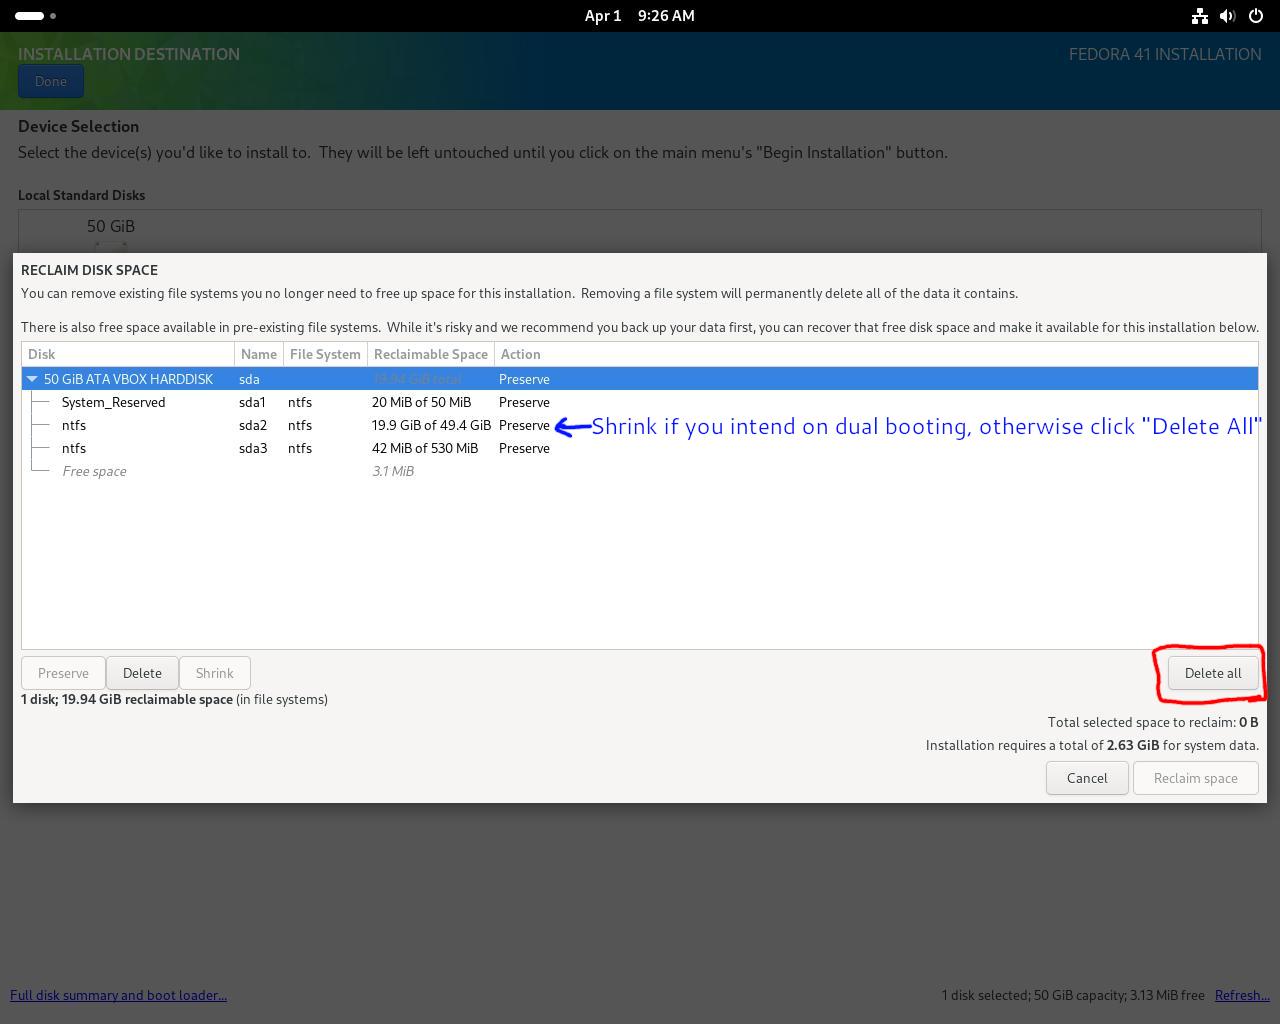Click the Preserve button below the list
The image size is (1280, 1024).
click(x=63, y=673)
